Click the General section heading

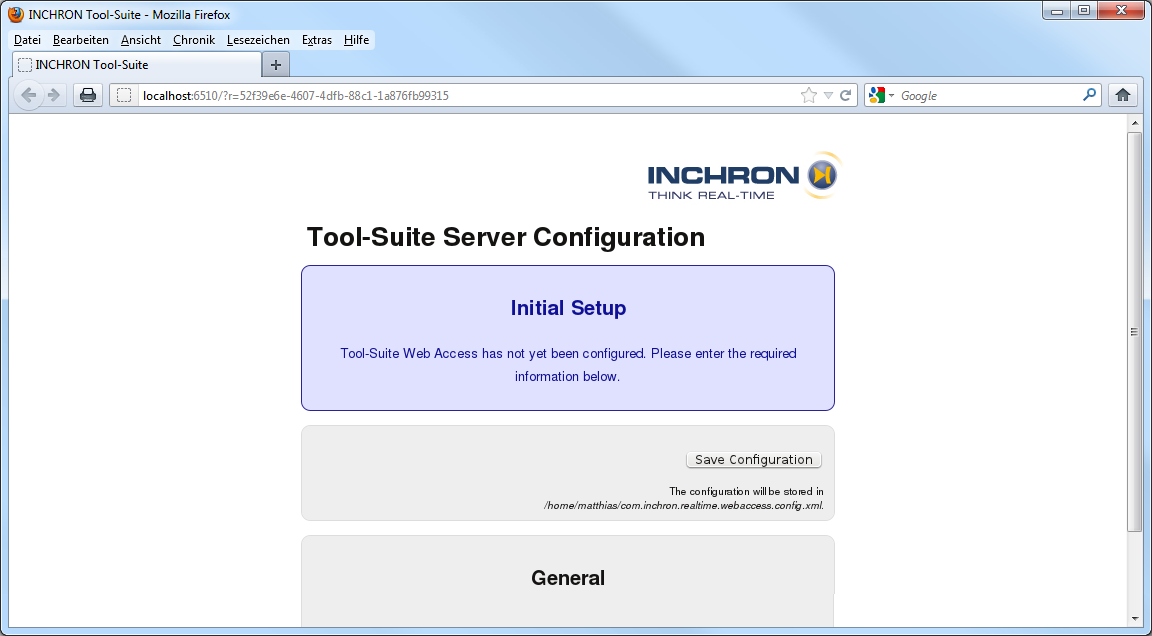click(568, 578)
